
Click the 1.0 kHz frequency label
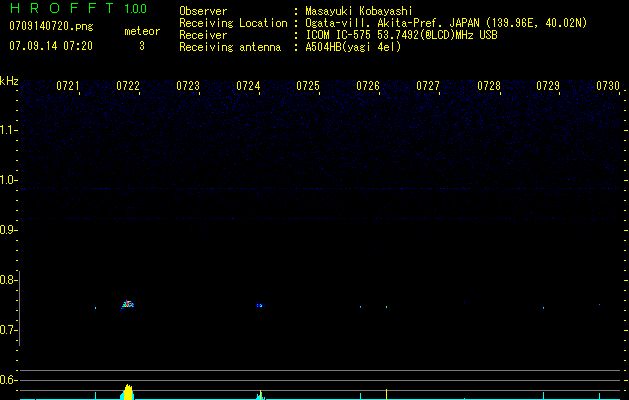click(8, 180)
